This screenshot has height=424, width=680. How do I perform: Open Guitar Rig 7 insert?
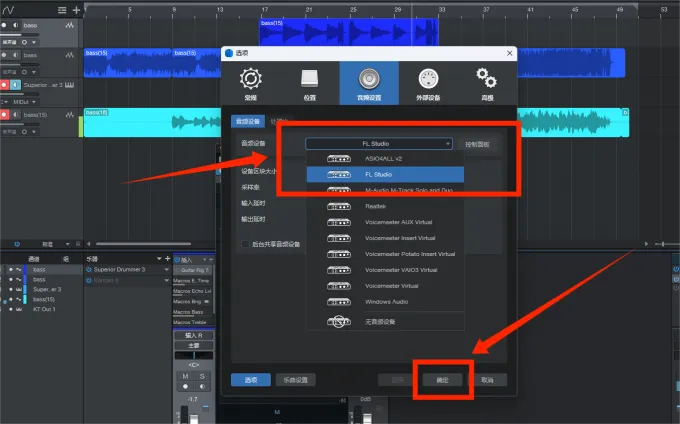(x=194, y=270)
